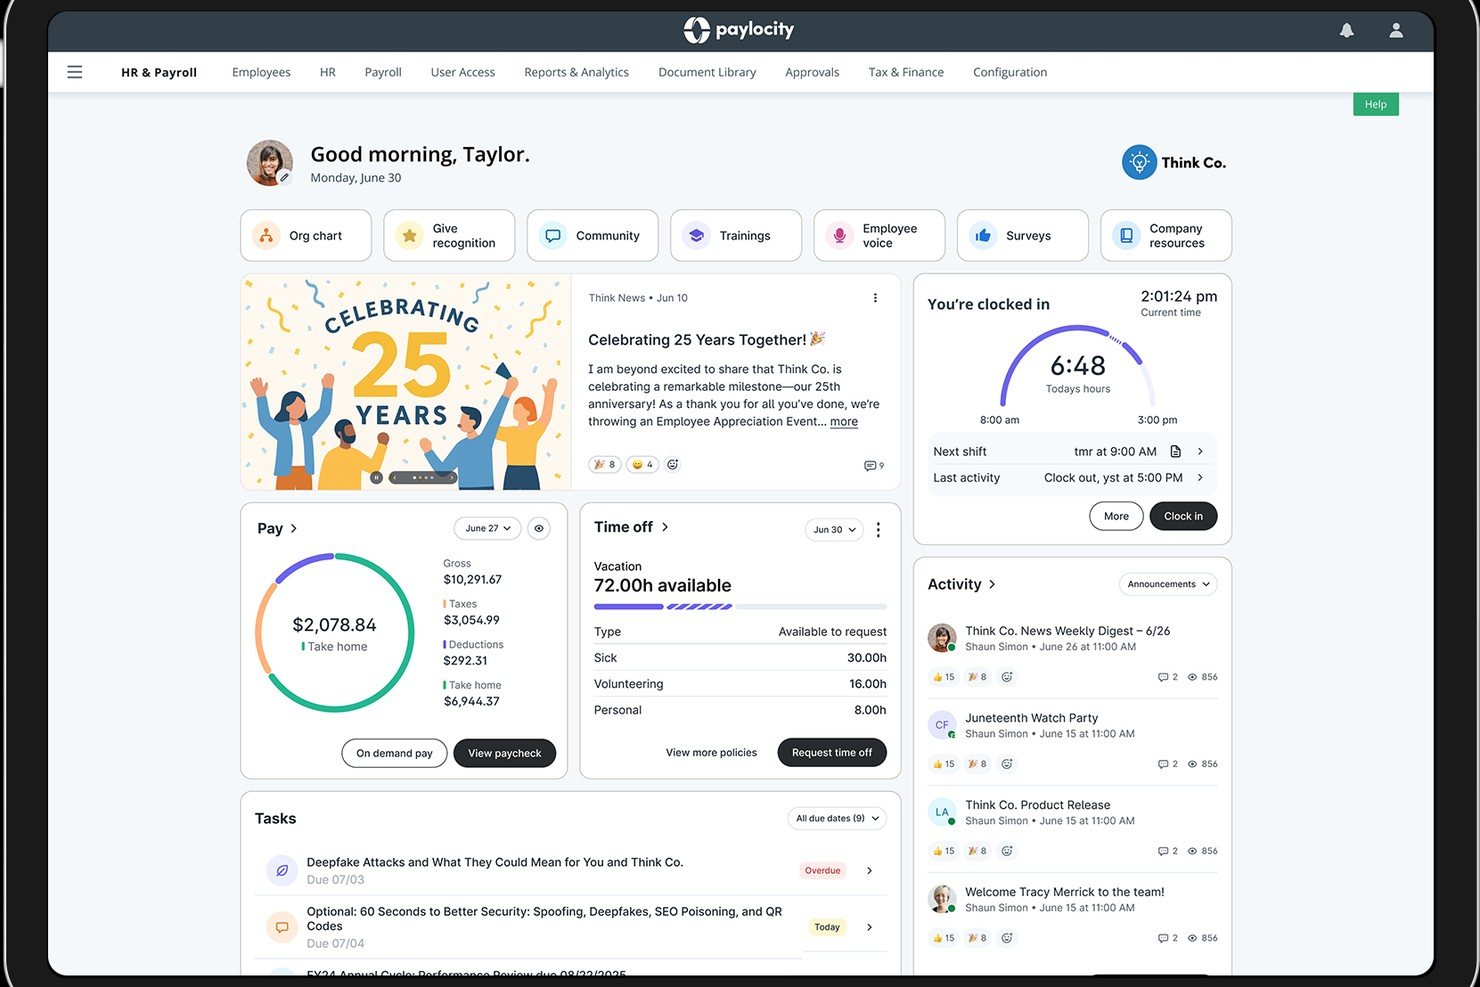1480x987 pixels.
Task: Open the Org chart shortcut
Action: point(305,235)
